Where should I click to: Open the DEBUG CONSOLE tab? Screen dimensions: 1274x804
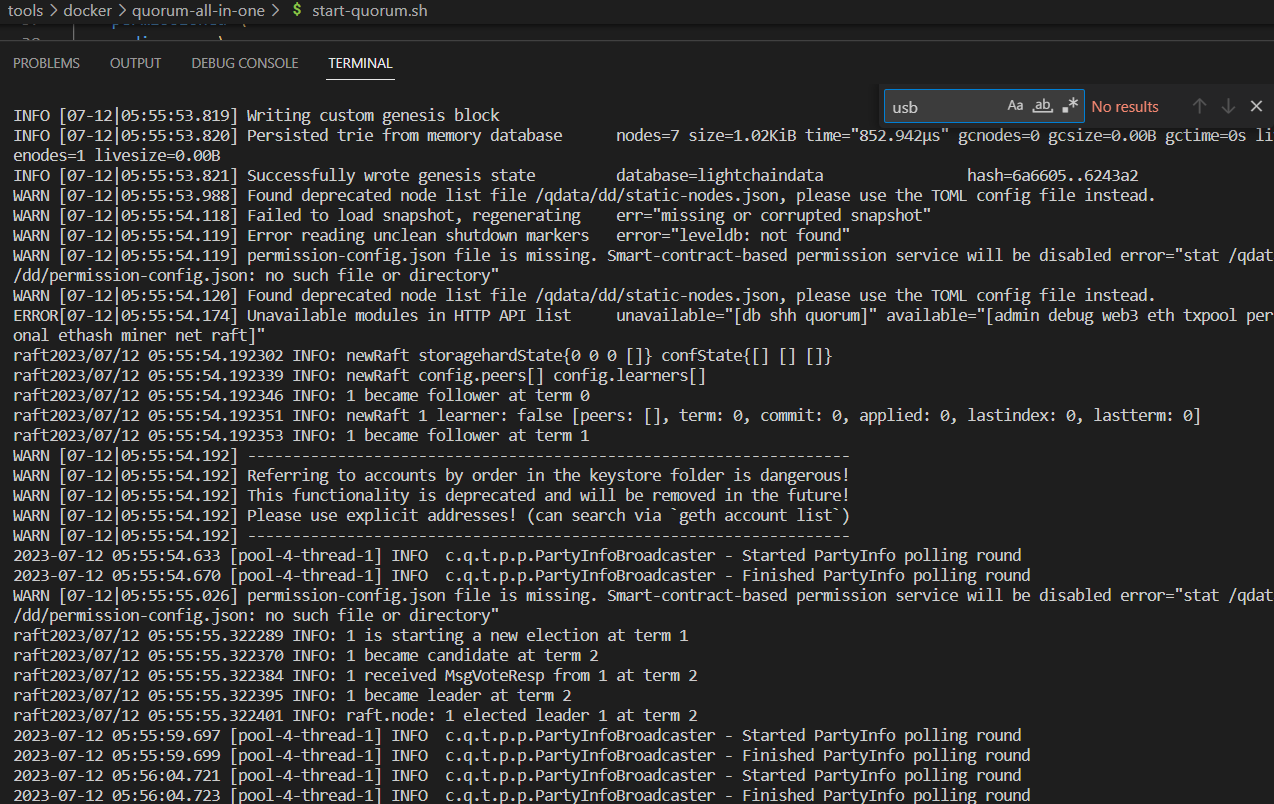coord(244,62)
